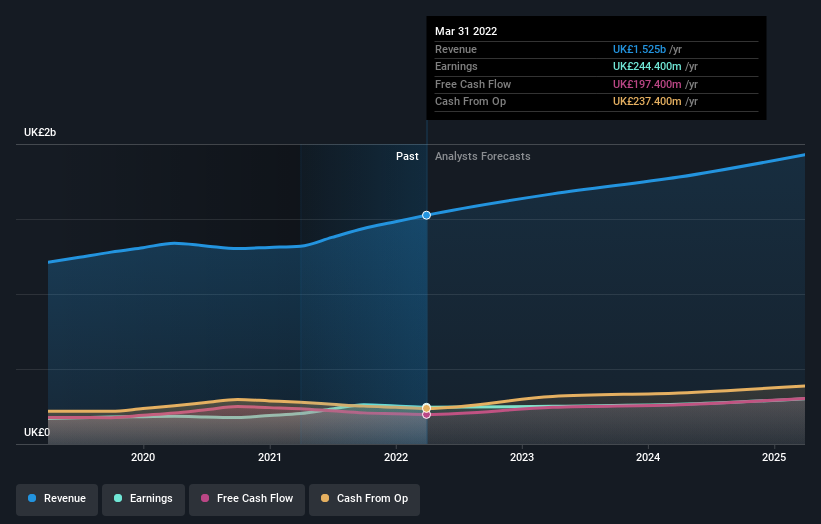The image size is (821, 524).
Task: Click the 2024 x-axis label
Action: point(648,458)
